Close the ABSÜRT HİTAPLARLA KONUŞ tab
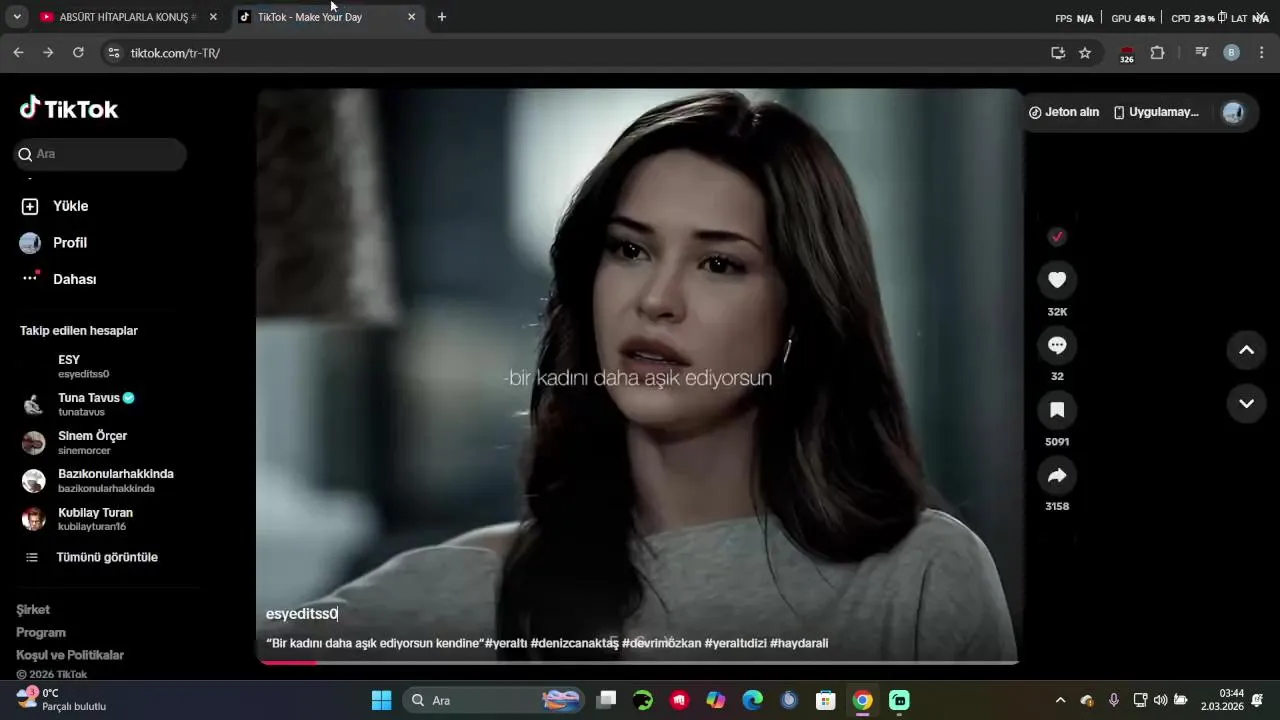1280x720 pixels. click(x=213, y=17)
